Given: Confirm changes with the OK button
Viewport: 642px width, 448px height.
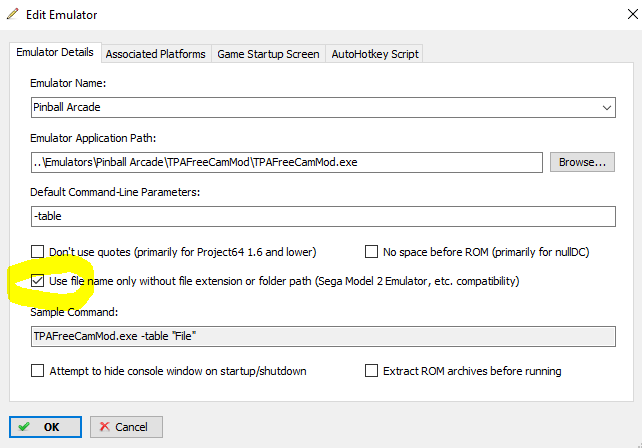Looking at the screenshot, I should pos(45,427).
